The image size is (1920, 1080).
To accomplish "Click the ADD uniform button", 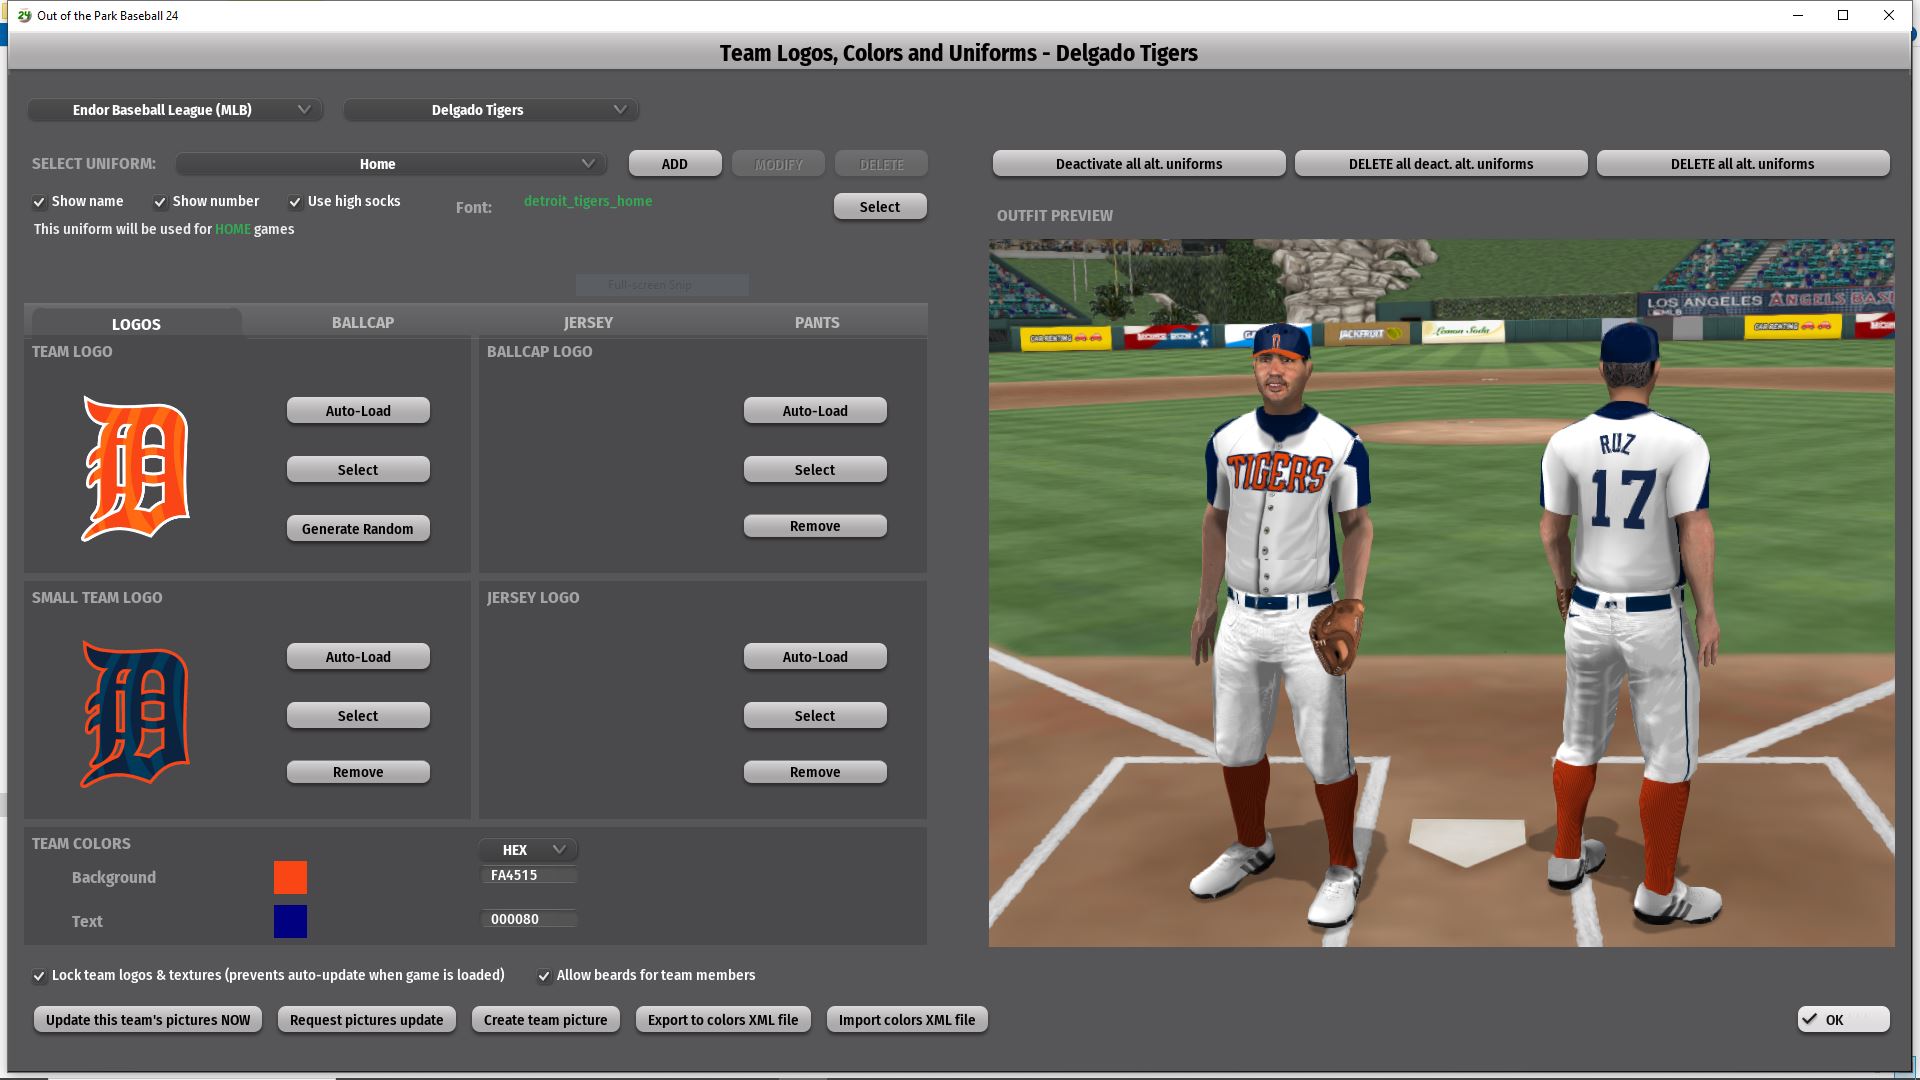I will point(675,164).
